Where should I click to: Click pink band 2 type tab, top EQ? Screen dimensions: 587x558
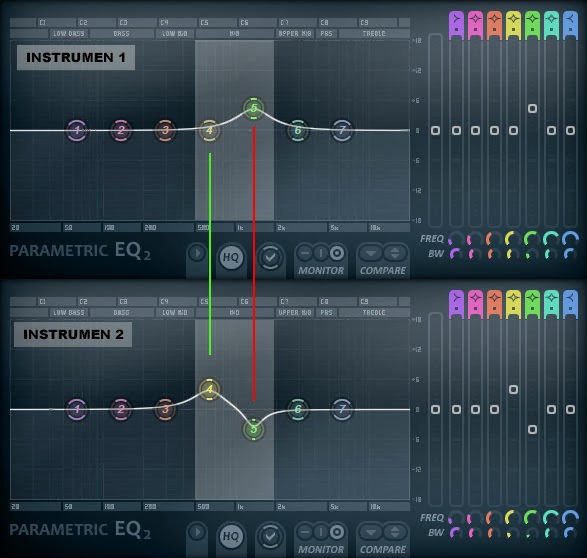tap(475, 25)
